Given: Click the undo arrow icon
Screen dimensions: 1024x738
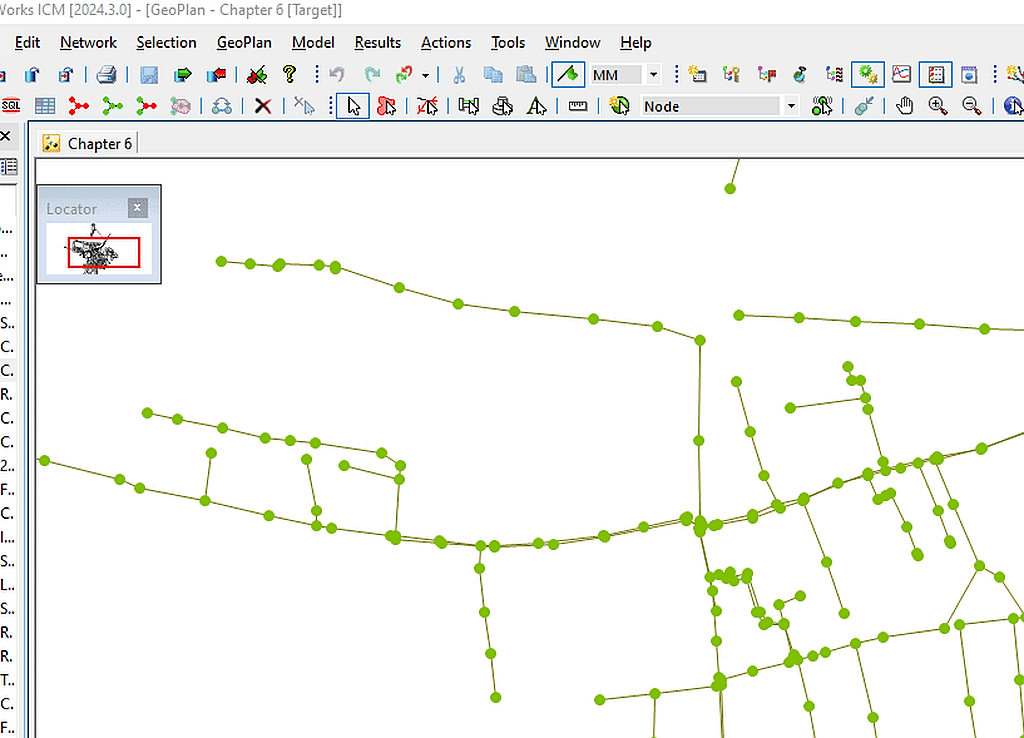Looking at the screenshot, I should [337, 75].
